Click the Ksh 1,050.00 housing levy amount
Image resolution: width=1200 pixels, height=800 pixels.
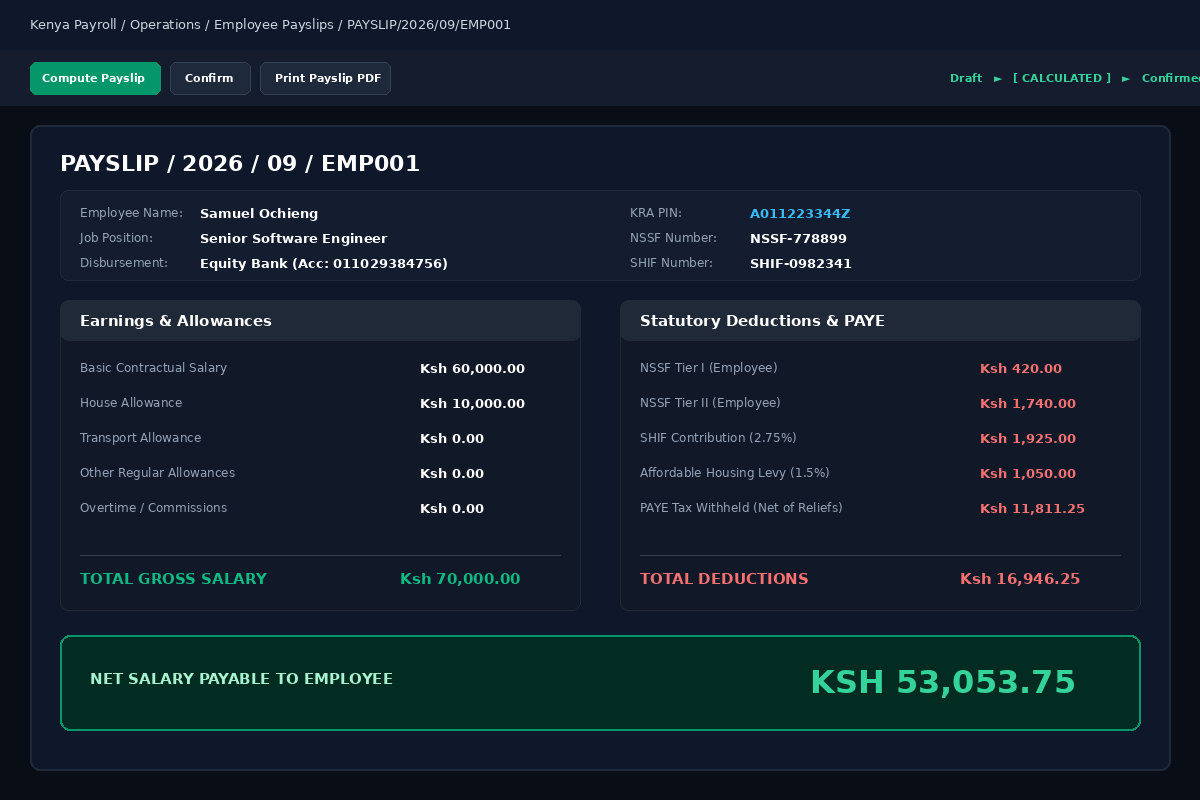tap(1028, 474)
